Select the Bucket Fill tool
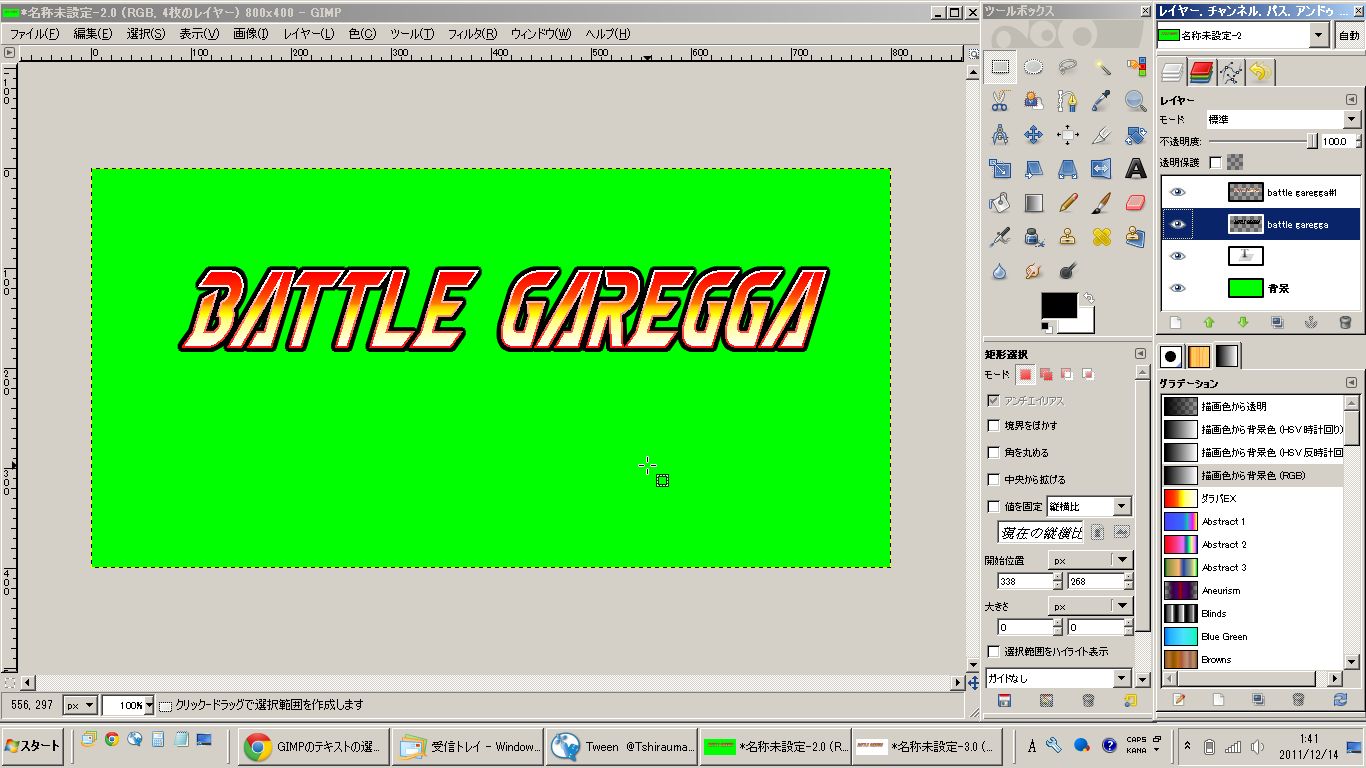The width and height of the screenshot is (1366, 768). [1000, 203]
